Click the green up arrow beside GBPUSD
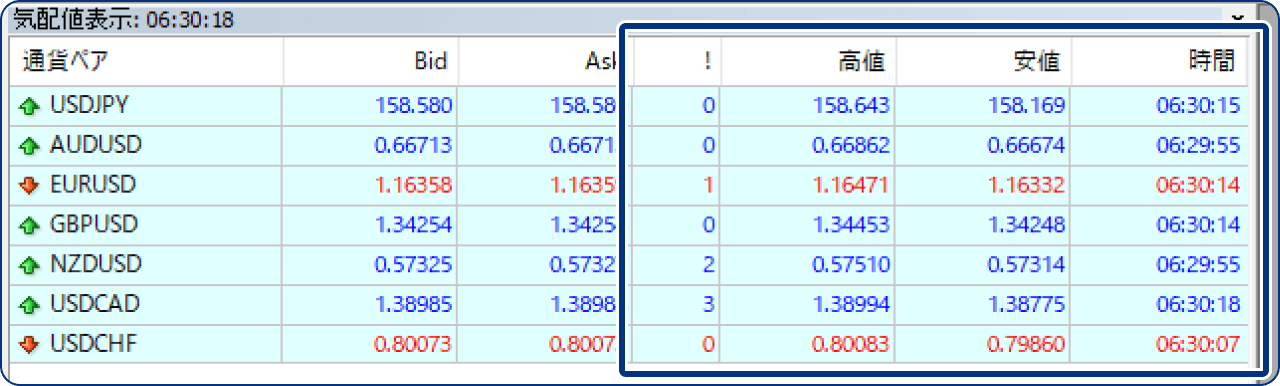Viewport: 1280px width, 386px height. [29, 225]
